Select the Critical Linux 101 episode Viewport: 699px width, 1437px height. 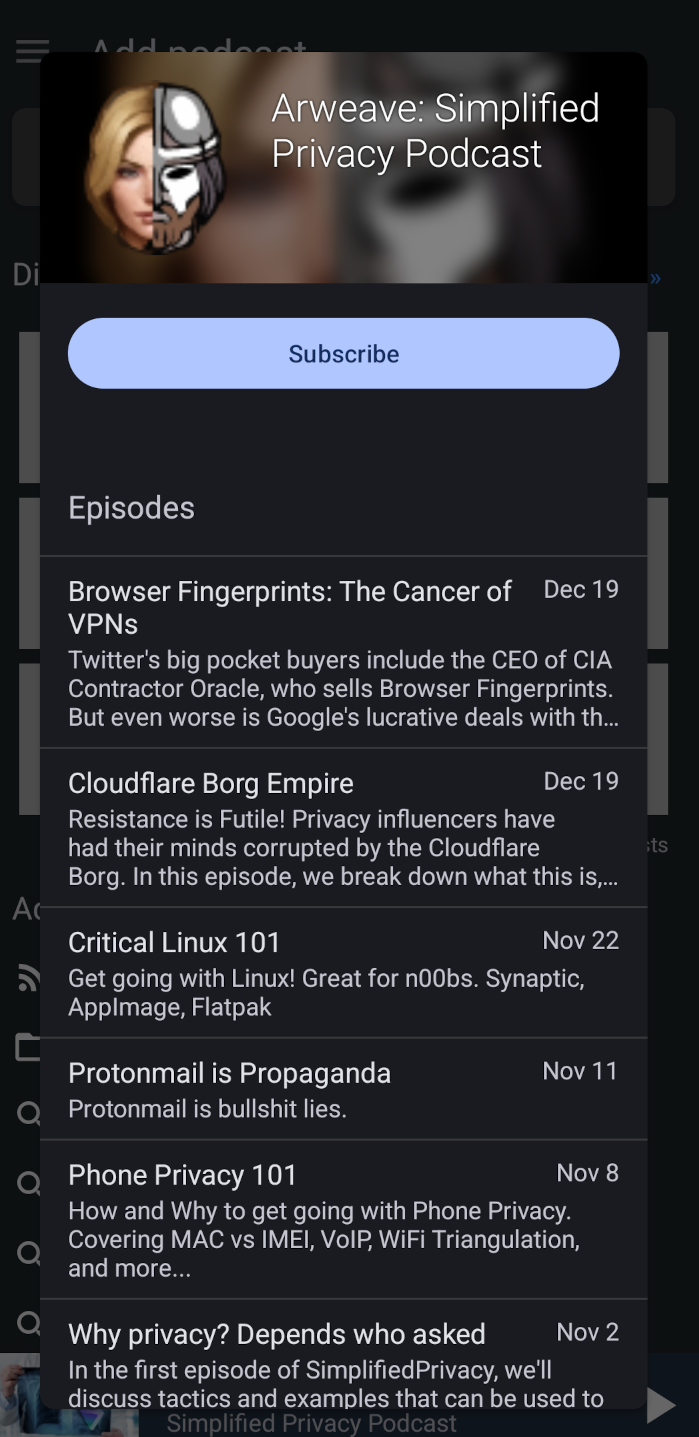tap(174, 942)
